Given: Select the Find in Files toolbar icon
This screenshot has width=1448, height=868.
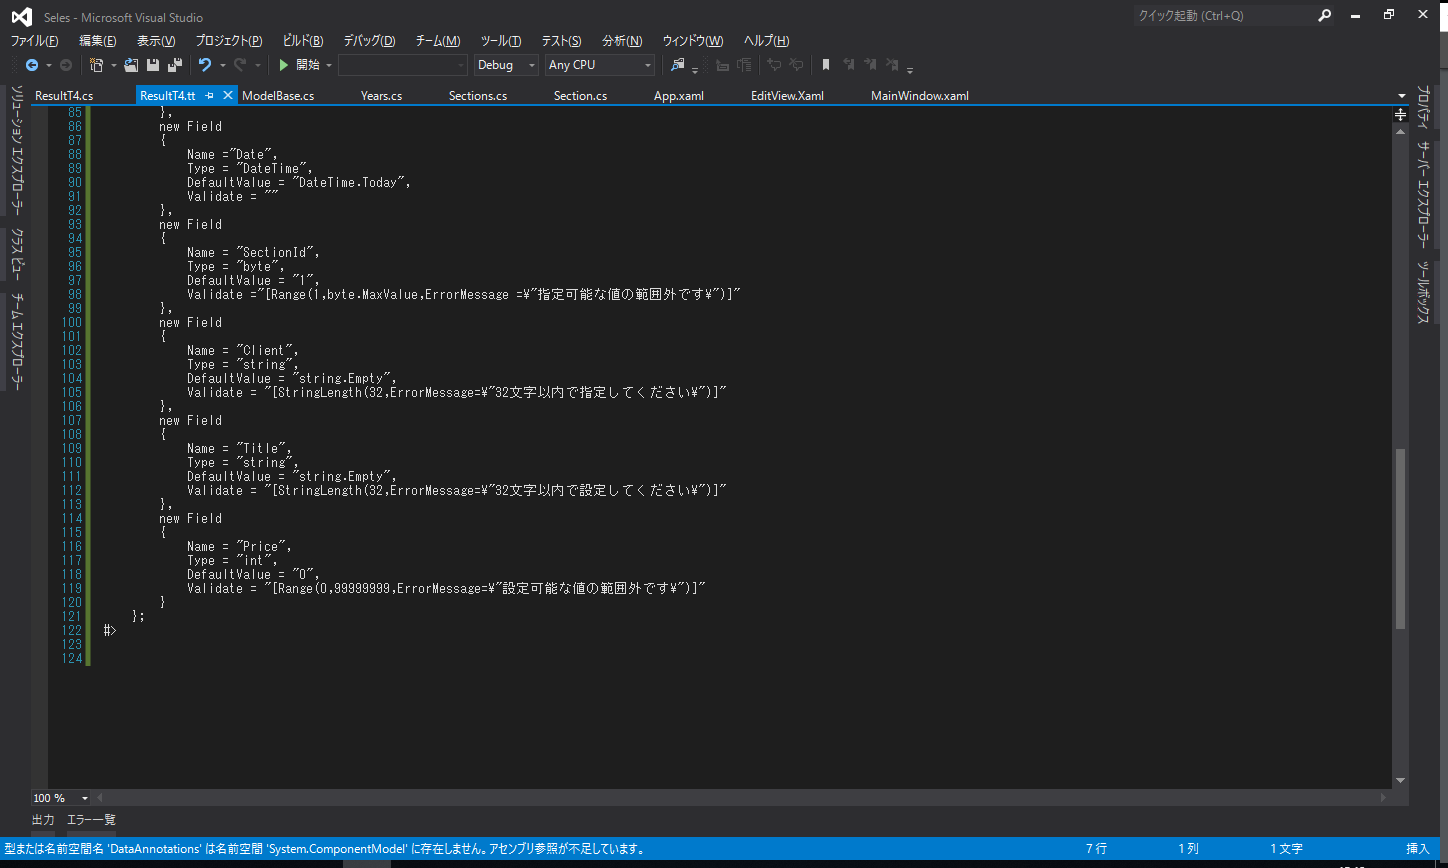Looking at the screenshot, I should [676, 64].
